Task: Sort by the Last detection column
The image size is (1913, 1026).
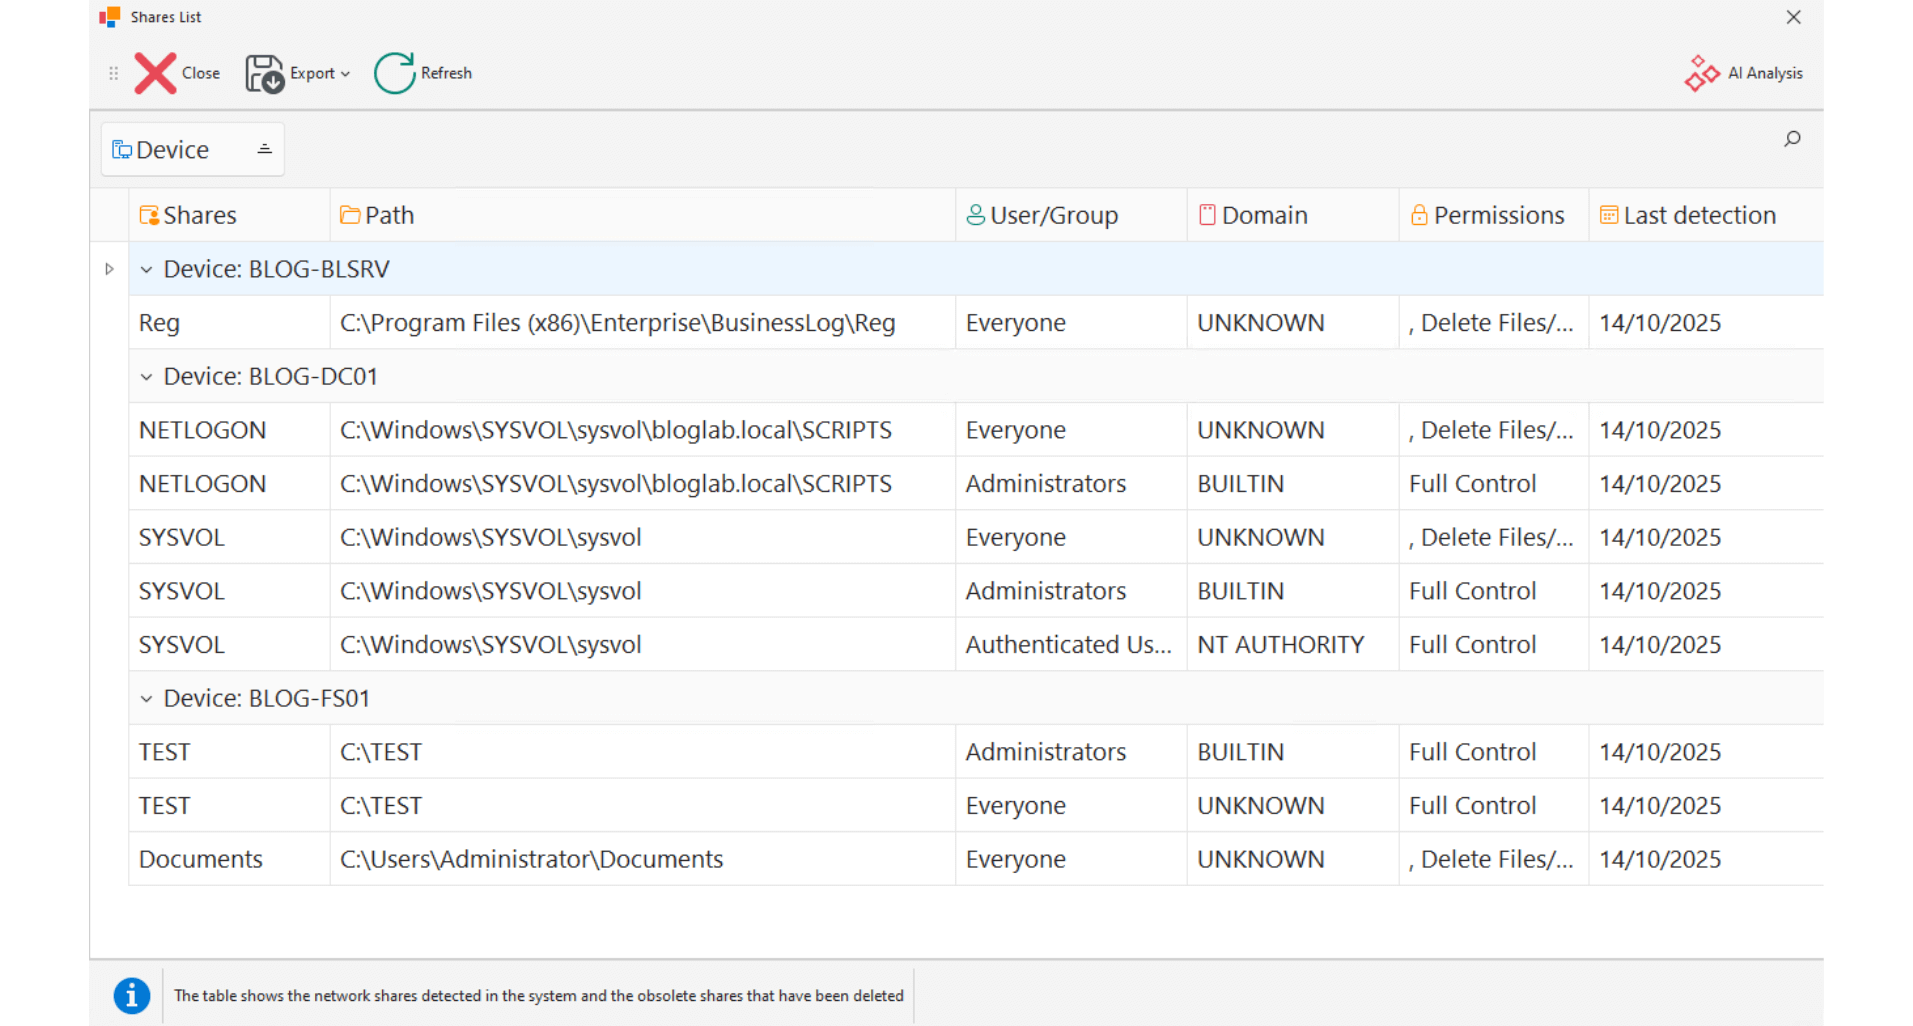Action: coord(1698,215)
